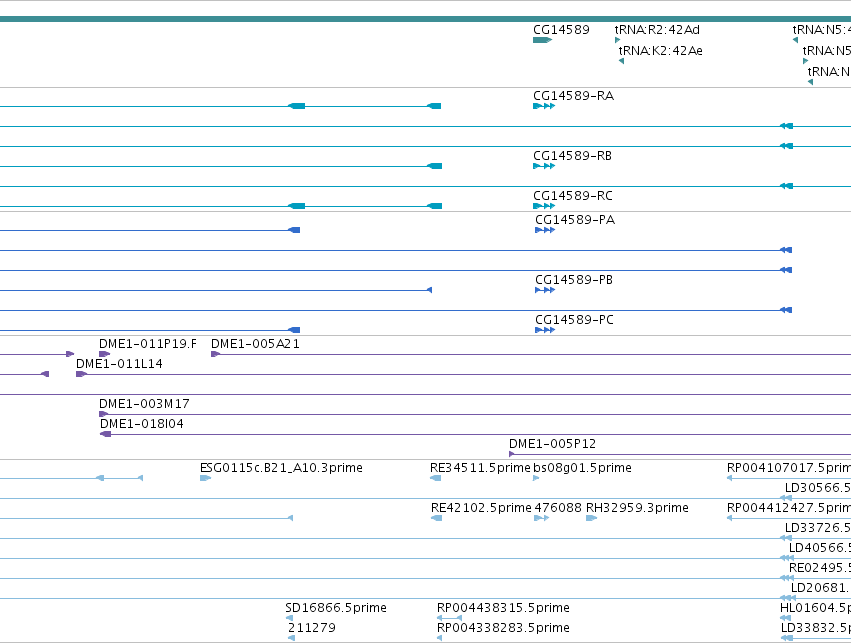Select the RE02495 EST label
The image size is (851, 643).
[x=820, y=568]
